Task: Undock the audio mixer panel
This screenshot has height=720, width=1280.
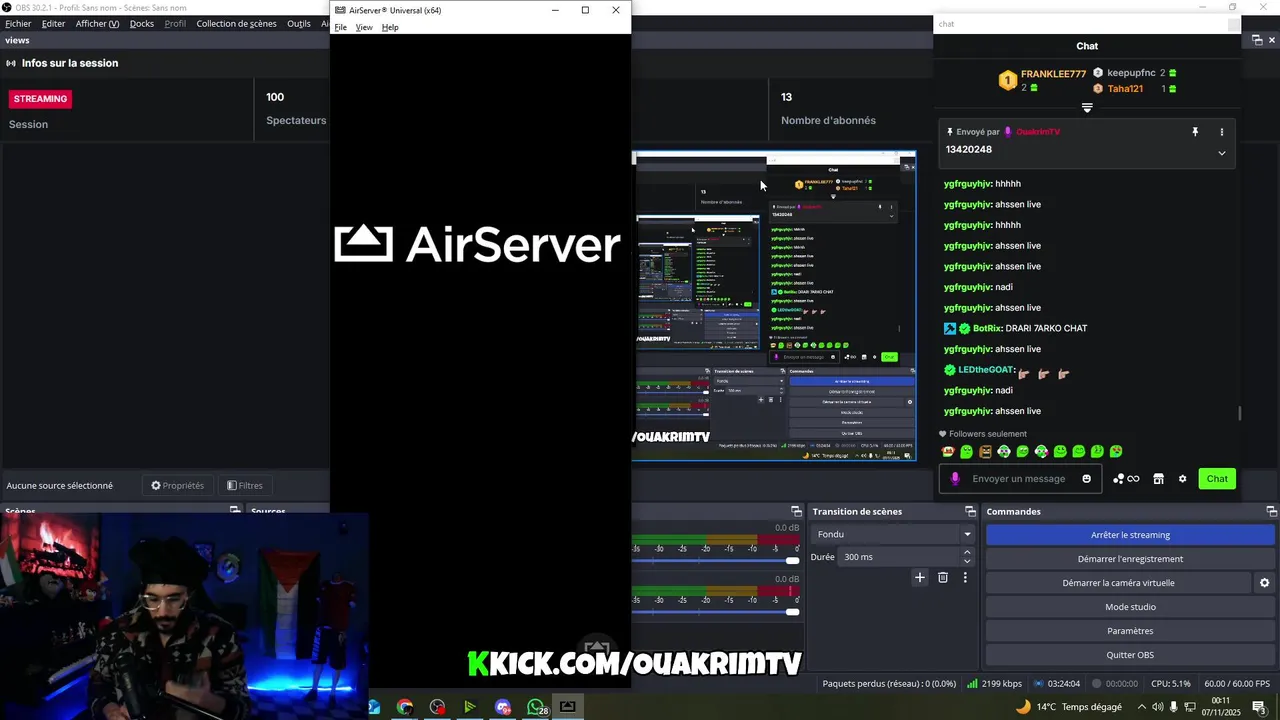Action: click(x=796, y=511)
